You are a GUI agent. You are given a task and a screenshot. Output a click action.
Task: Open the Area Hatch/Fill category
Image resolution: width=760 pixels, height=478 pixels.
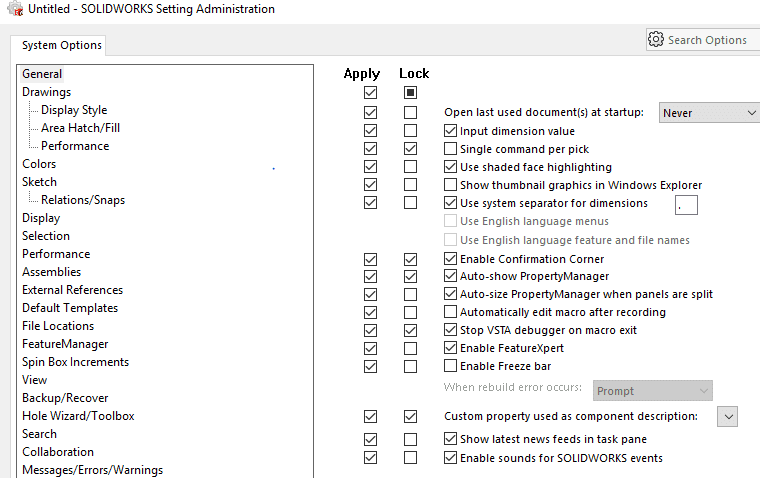[x=80, y=128]
